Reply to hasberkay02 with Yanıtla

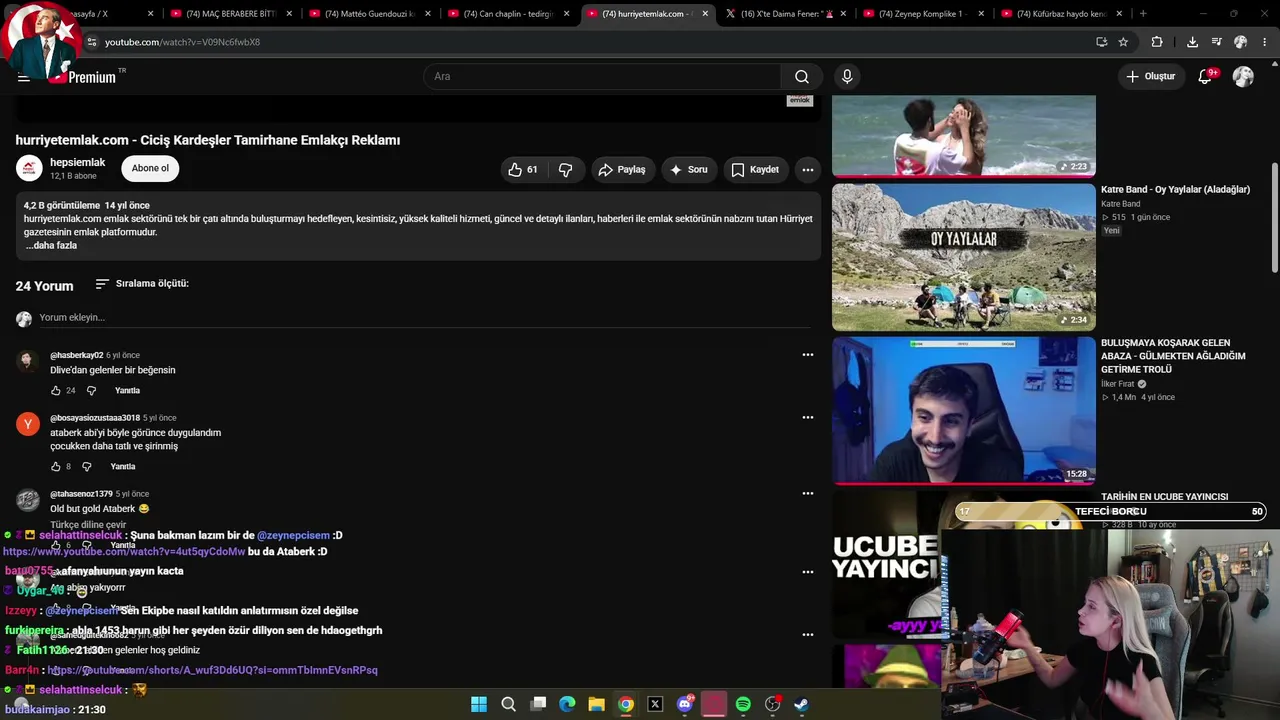(127, 390)
